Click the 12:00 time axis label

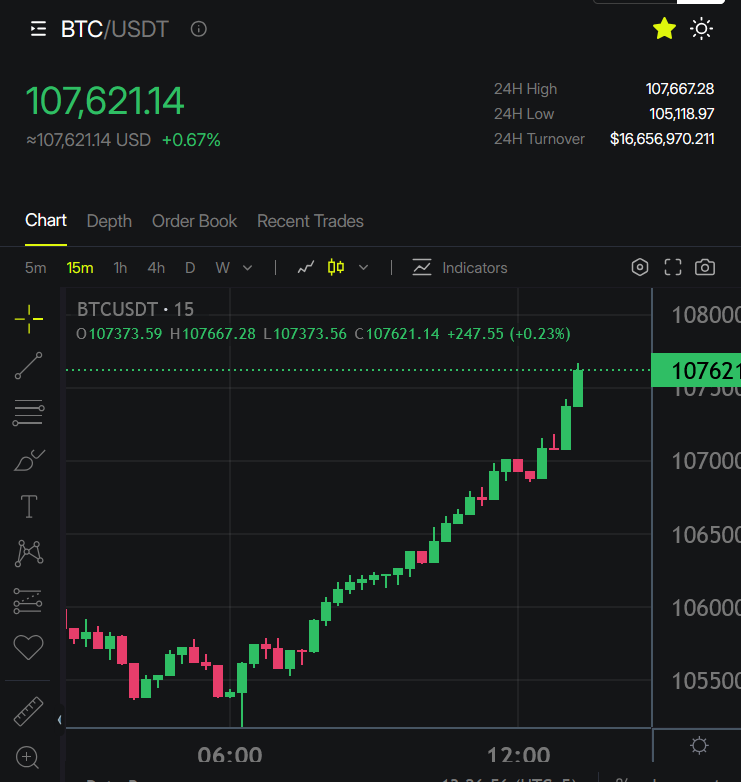coord(518,755)
